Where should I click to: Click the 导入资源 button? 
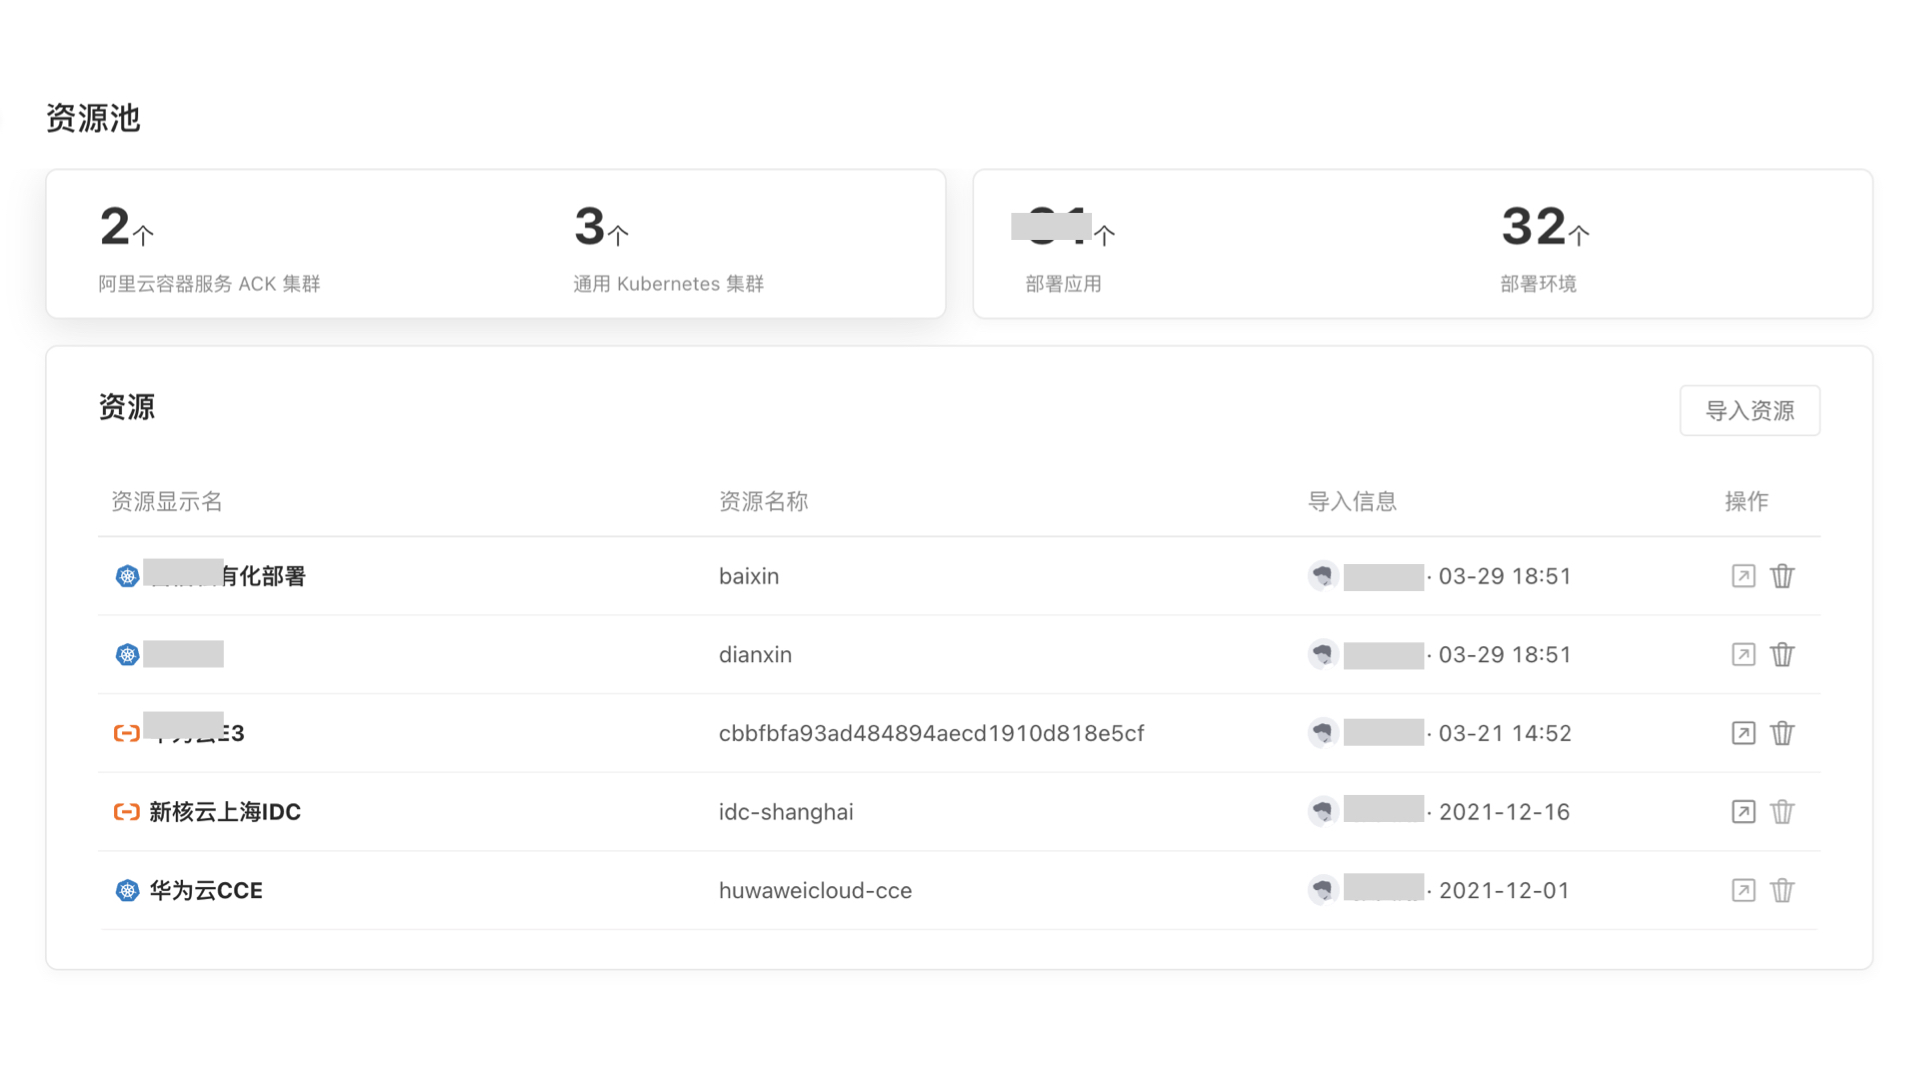pos(1749,410)
